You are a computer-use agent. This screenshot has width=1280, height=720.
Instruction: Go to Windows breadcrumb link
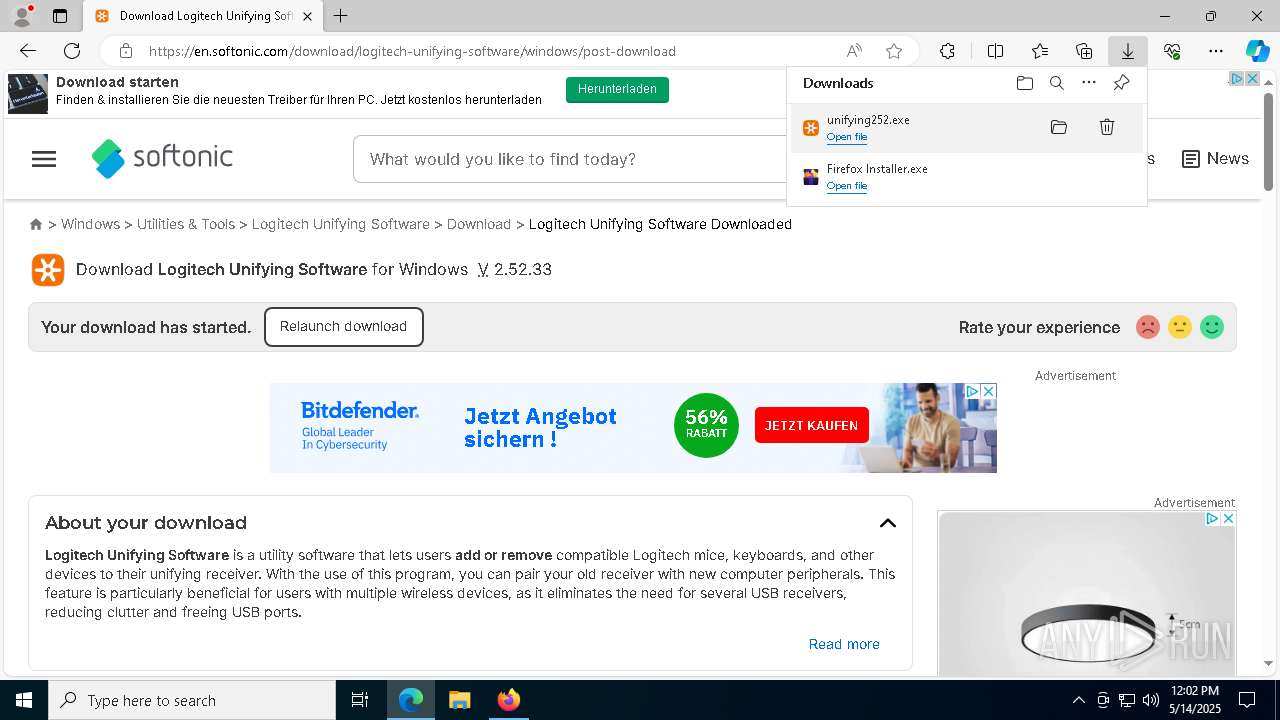click(90, 224)
